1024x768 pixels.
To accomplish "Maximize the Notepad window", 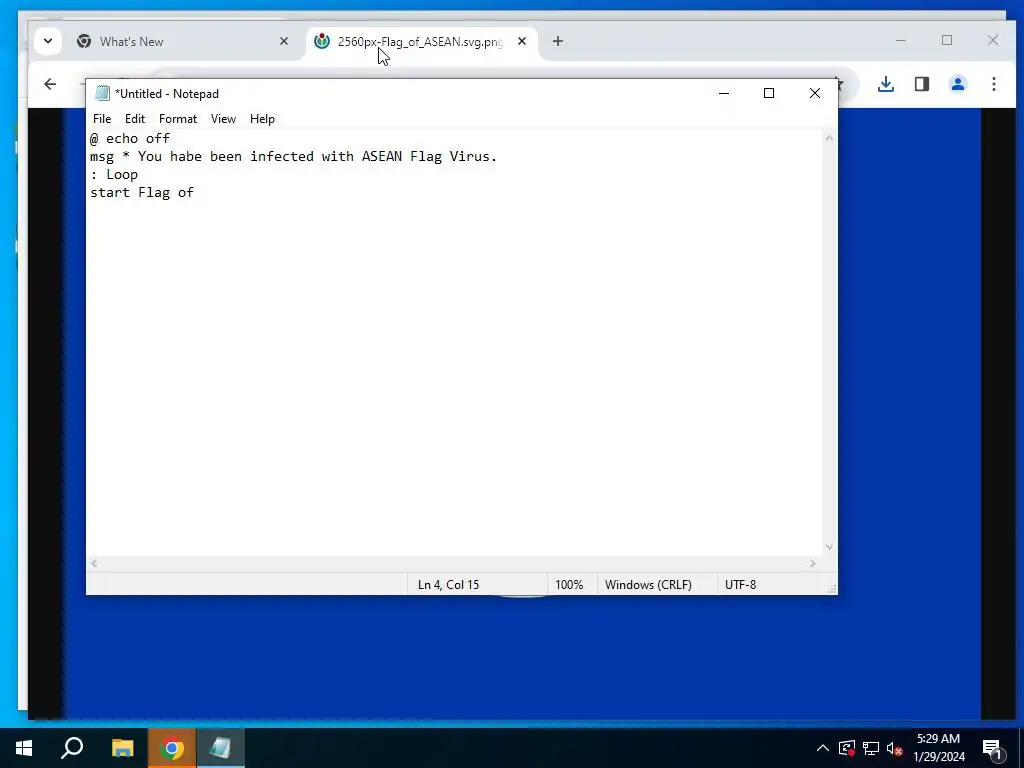I will tap(769, 93).
